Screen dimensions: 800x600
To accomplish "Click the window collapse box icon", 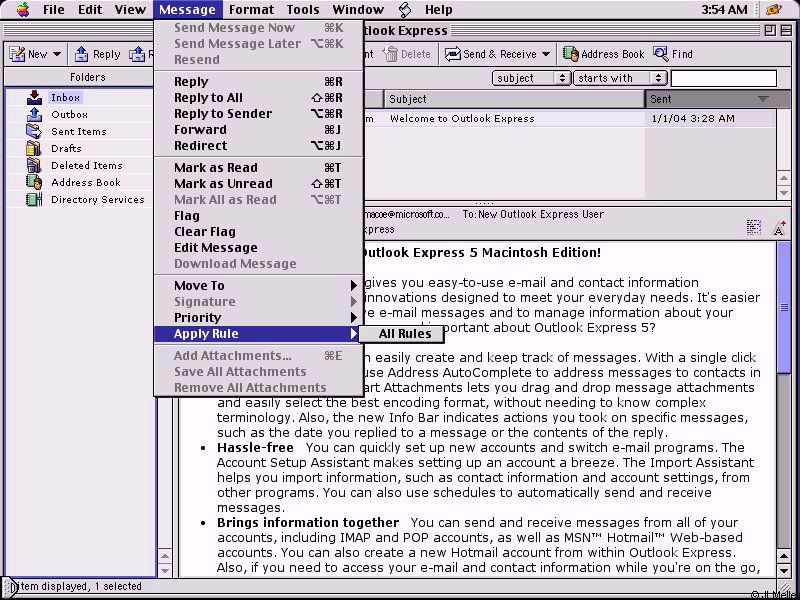I will (x=786, y=31).
